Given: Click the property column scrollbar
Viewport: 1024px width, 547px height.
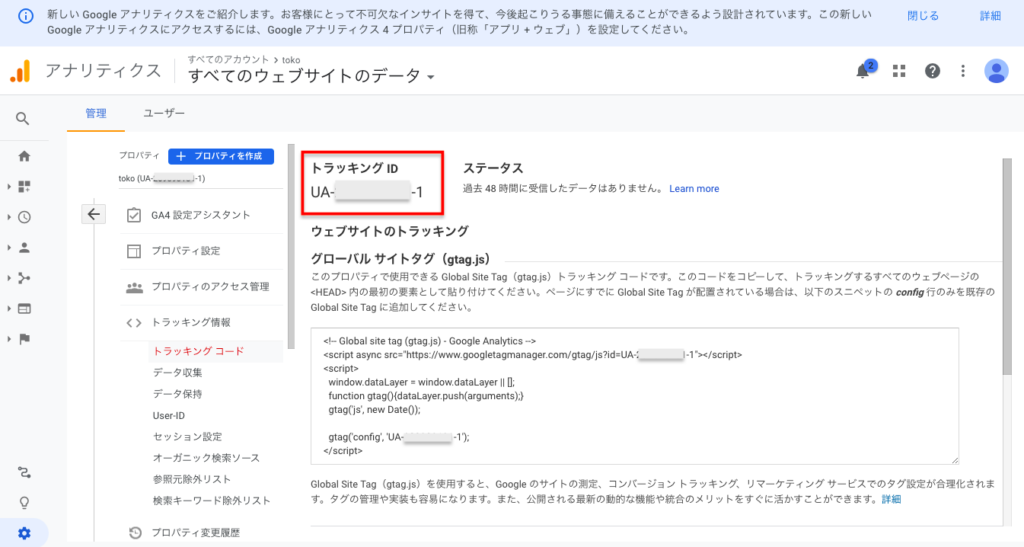Looking at the screenshot, I should tap(291, 247).
